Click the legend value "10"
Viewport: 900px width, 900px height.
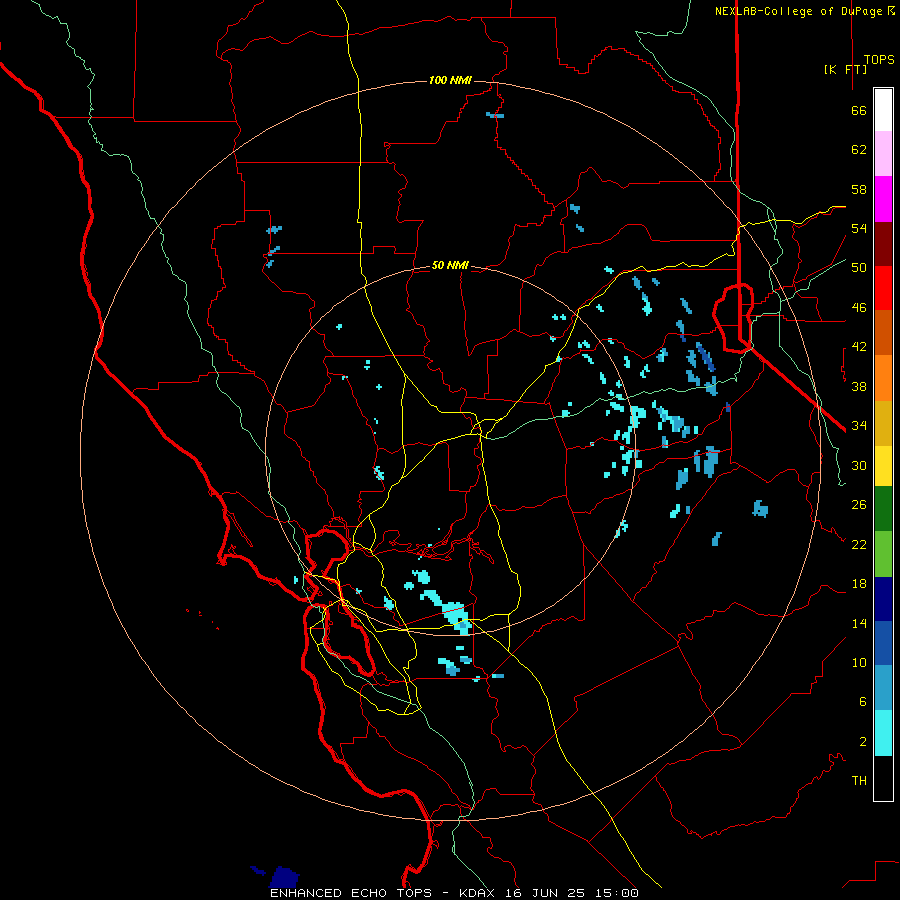tap(859, 663)
